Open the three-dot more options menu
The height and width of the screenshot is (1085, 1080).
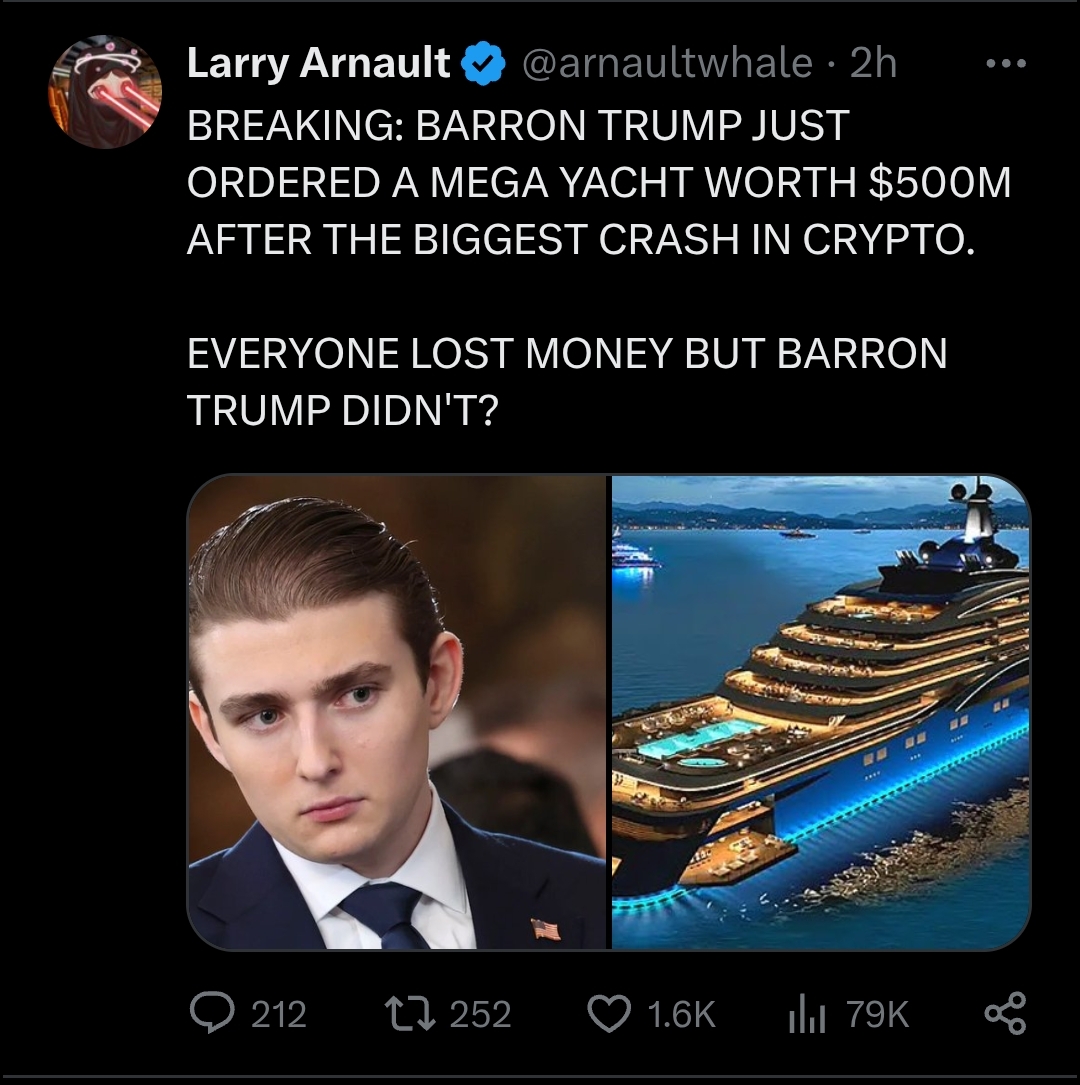(x=1006, y=64)
